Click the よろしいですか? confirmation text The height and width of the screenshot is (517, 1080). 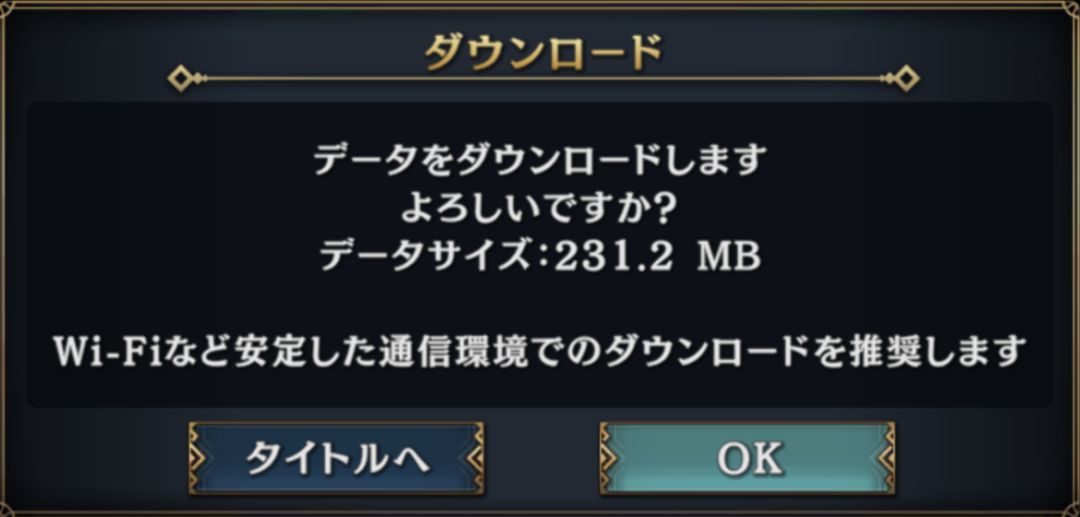coord(539,209)
